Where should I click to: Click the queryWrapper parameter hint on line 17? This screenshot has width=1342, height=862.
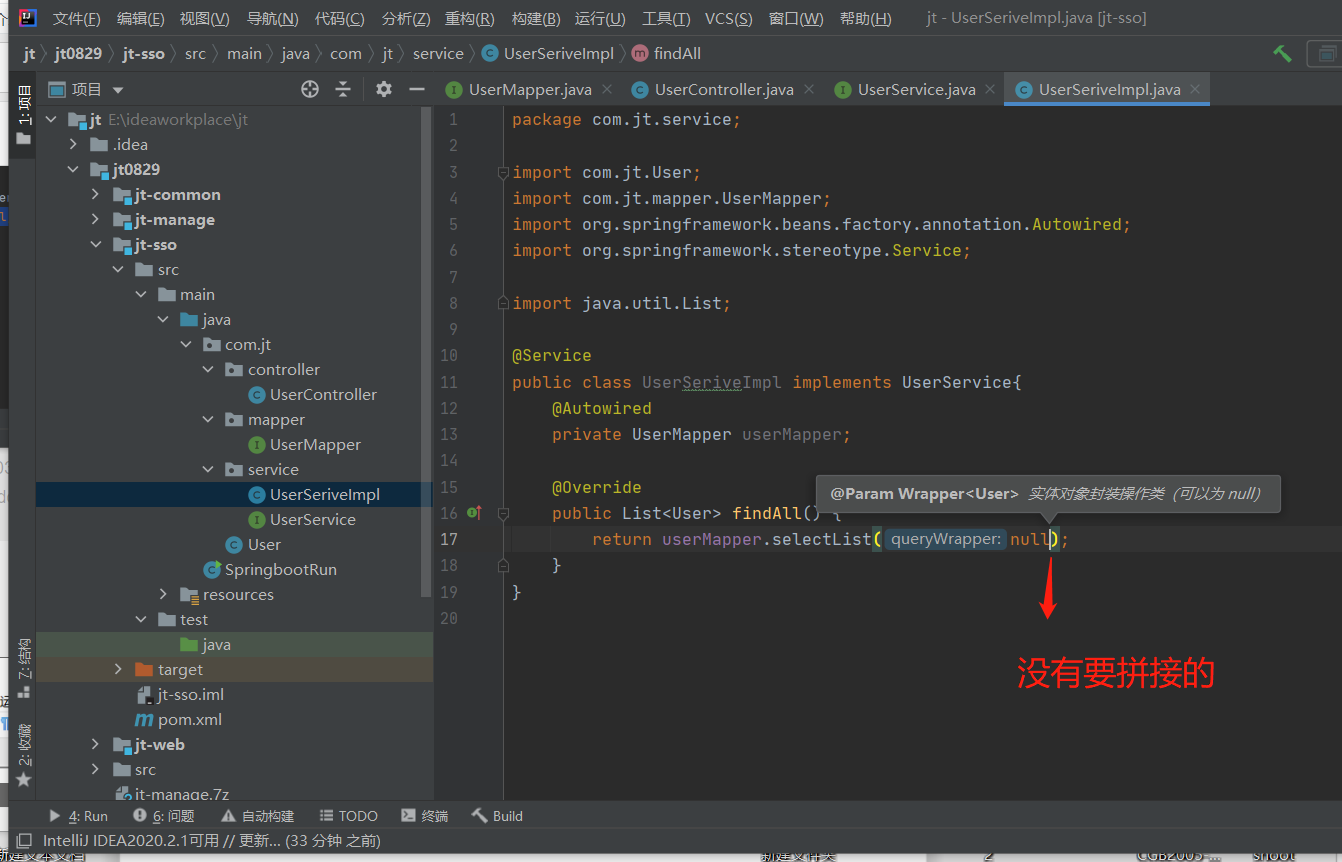pyautogui.click(x=944, y=540)
